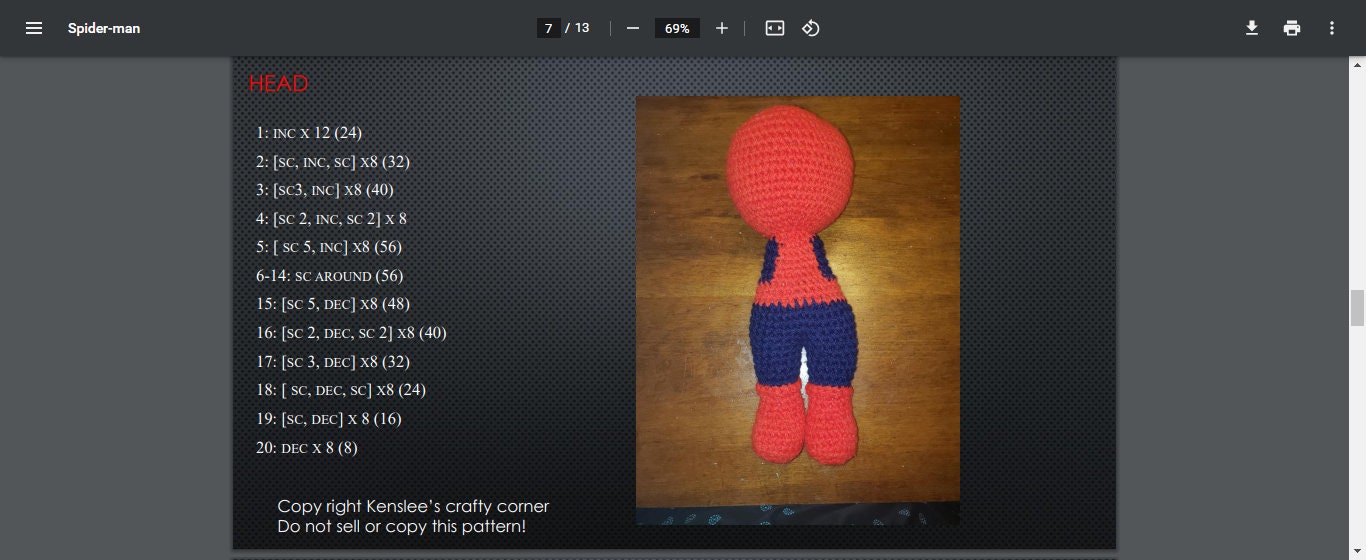Select row 19: [sc, dec] x 8 (16)
This screenshot has width=1366, height=560.
(x=329, y=418)
